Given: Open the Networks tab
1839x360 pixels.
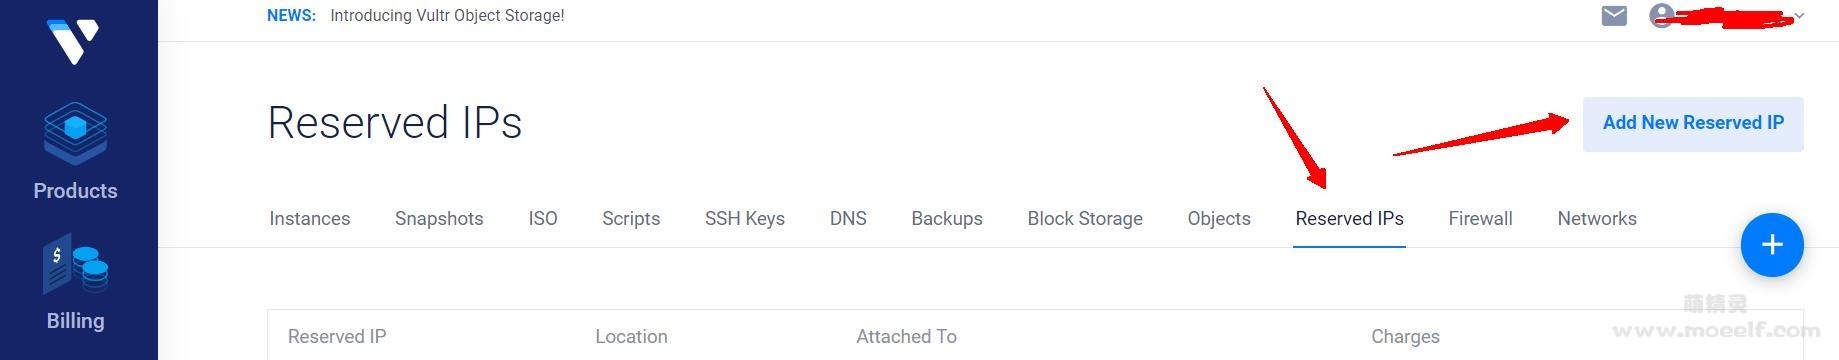Looking at the screenshot, I should click(1597, 219).
